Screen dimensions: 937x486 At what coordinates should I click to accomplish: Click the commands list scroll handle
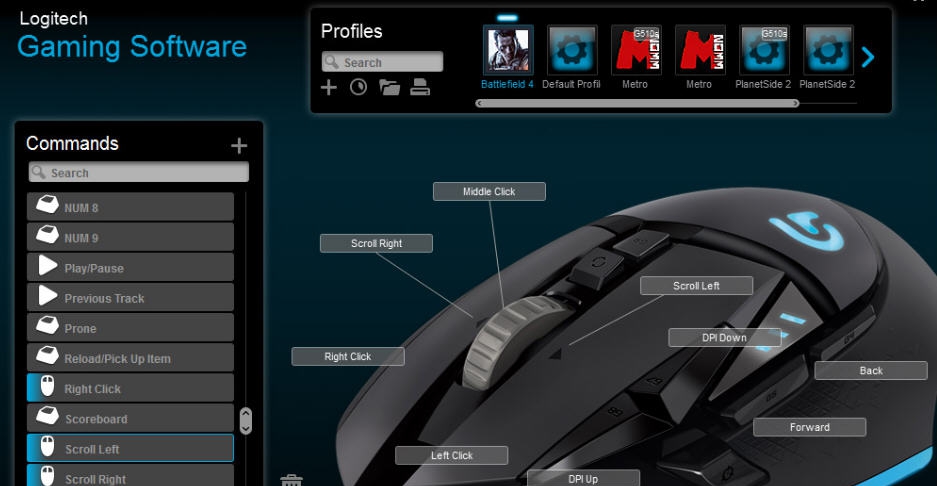[x=246, y=421]
